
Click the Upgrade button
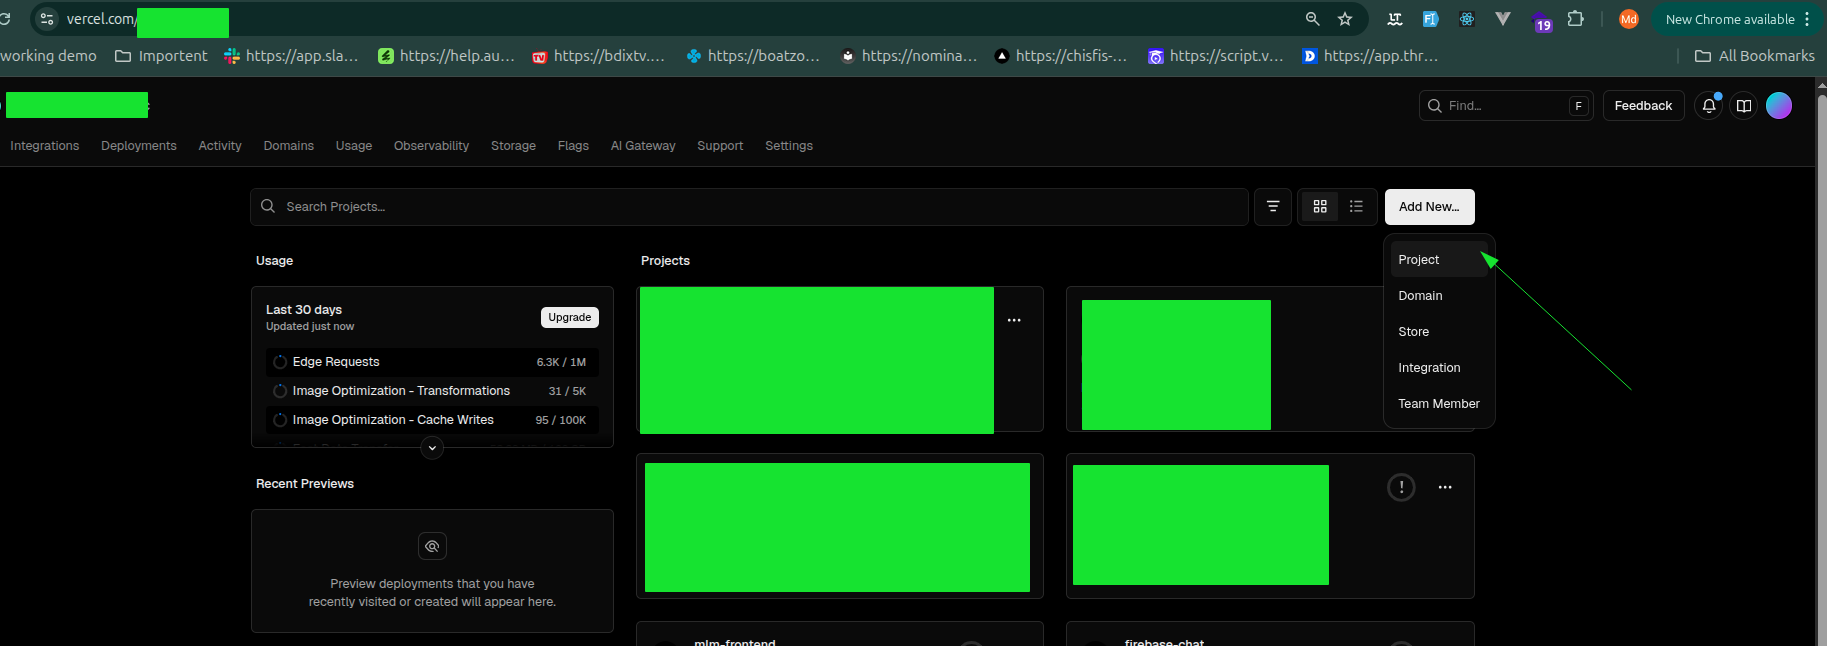(x=570, y=317)
